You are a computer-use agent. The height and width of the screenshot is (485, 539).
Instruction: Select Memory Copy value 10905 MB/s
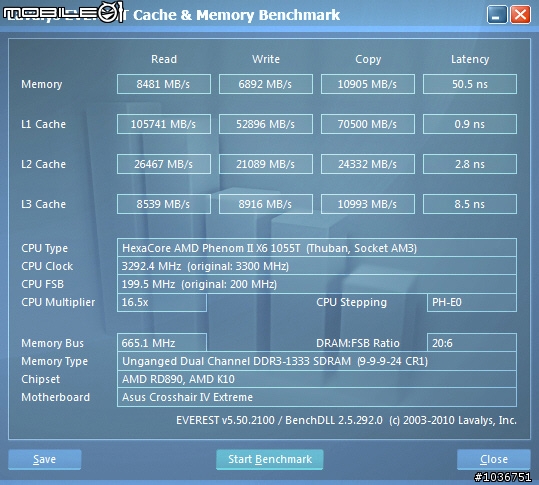click(x=368, y=84)
